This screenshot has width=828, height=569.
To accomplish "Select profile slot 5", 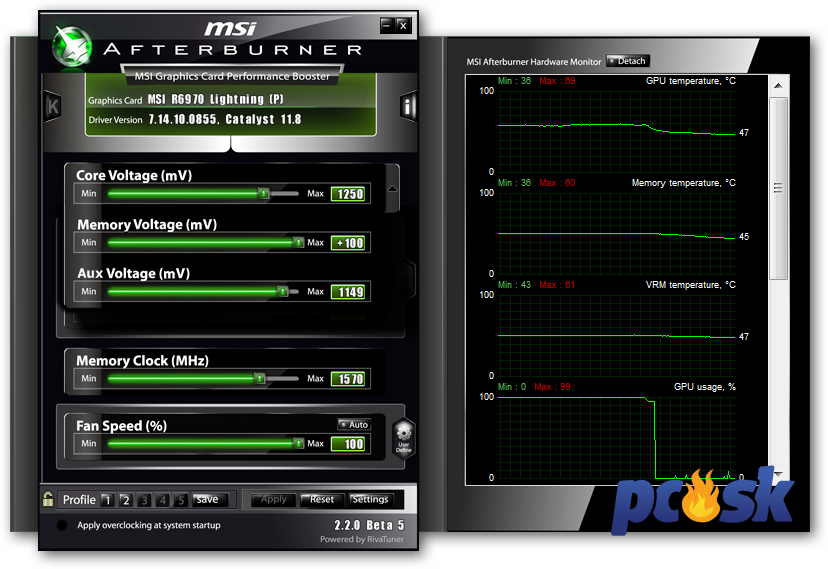I will (181, 500).
